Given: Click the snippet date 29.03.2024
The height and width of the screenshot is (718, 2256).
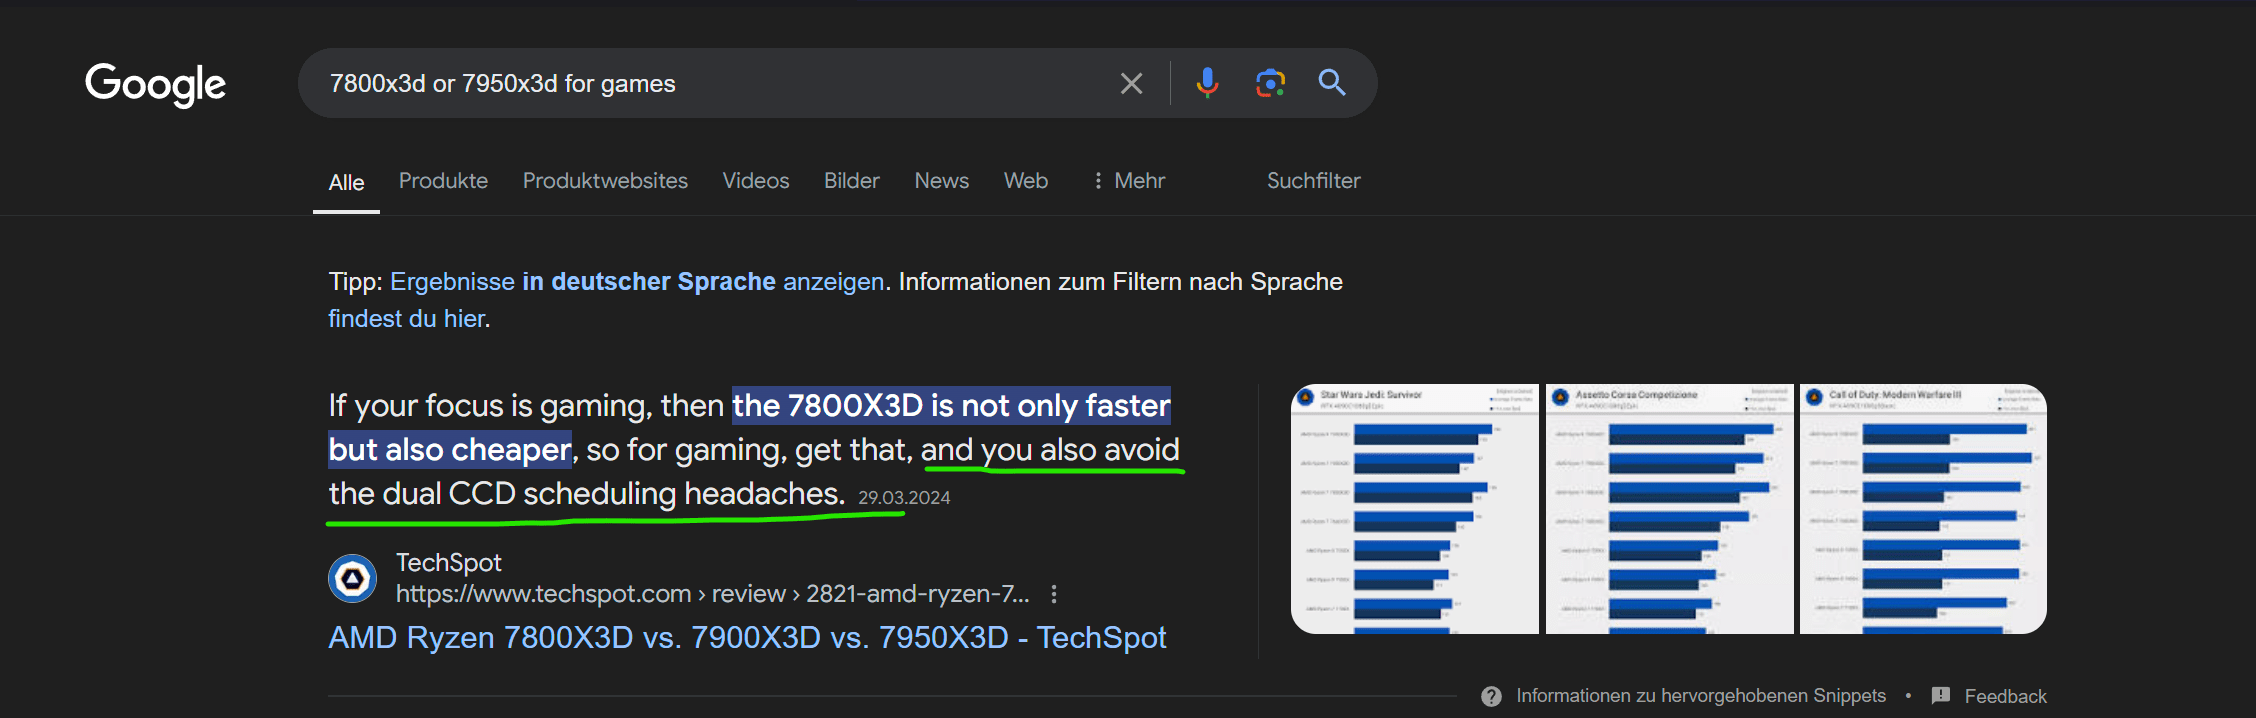Looking at the screenshot, I should tap(904, 498).
